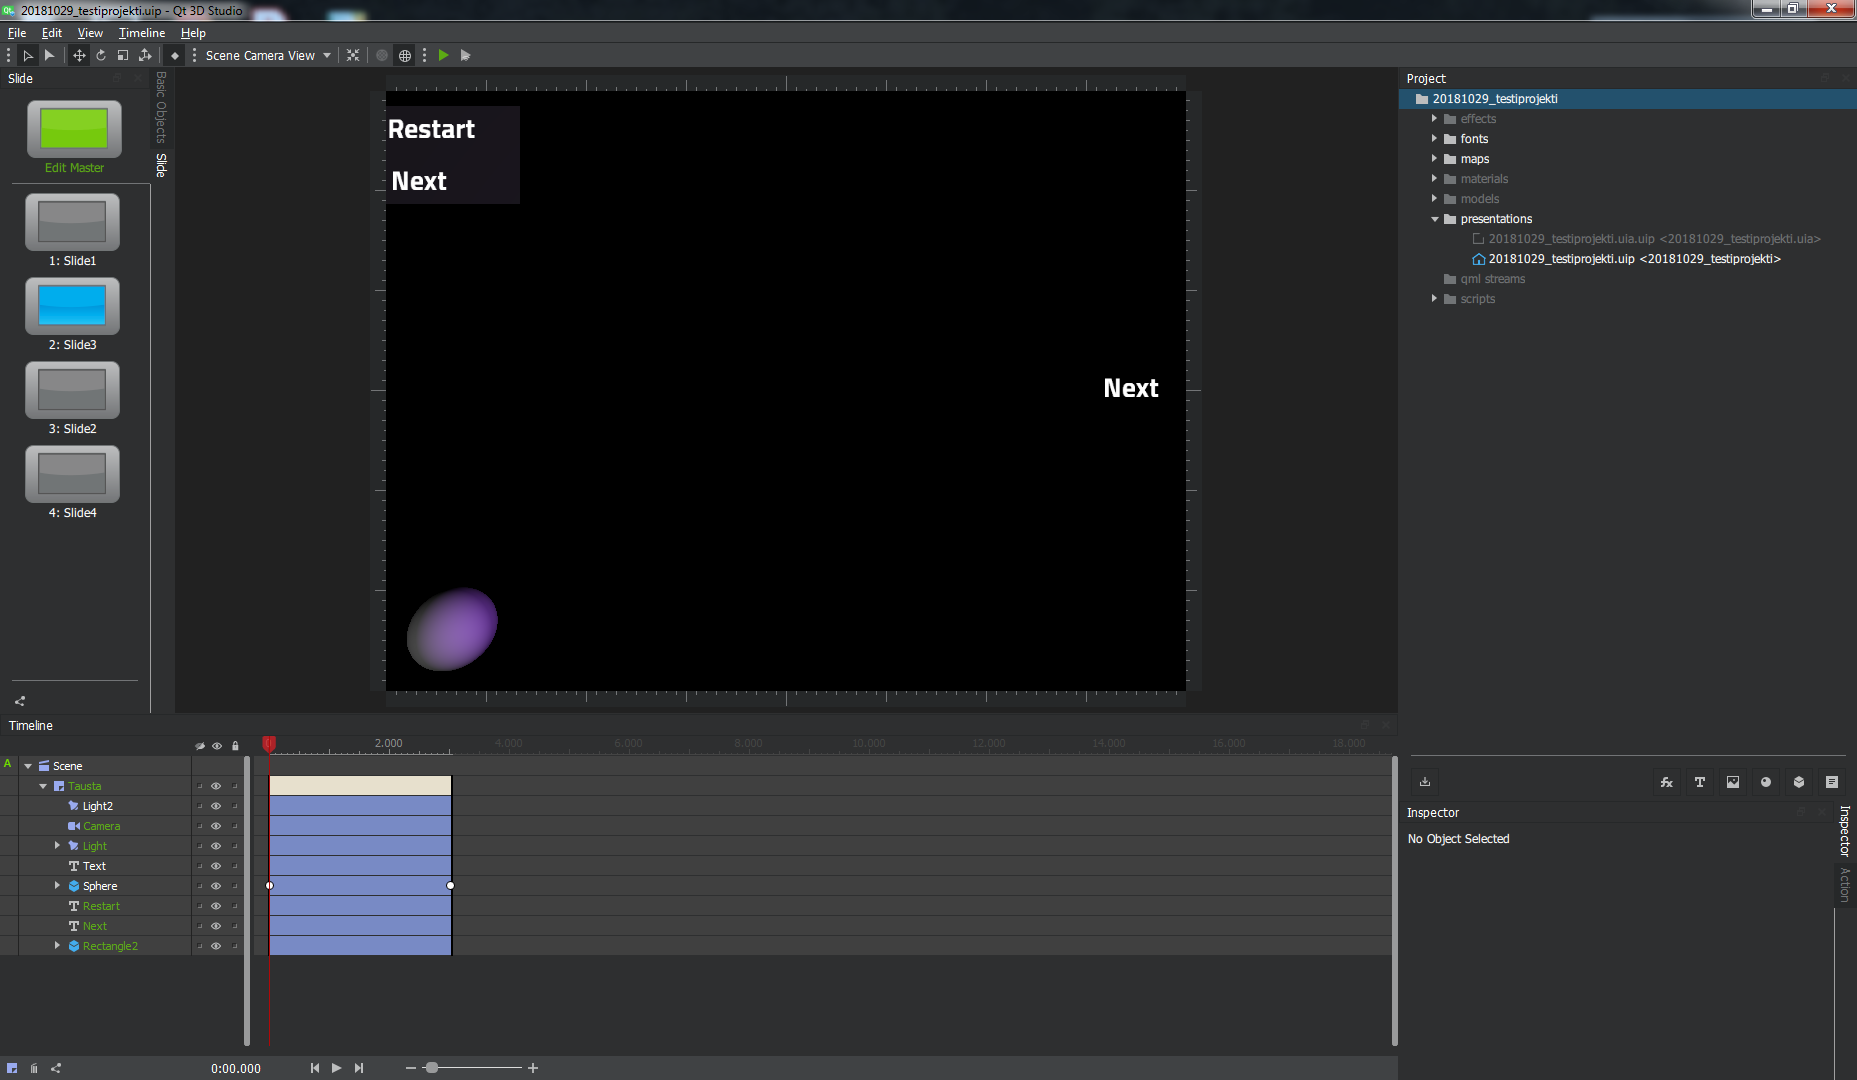This screenshot has width=1857, height=1080.
Task: Open 20181029_testiprojekti.uip presentation file
Action: click(x=1561, y=259)
